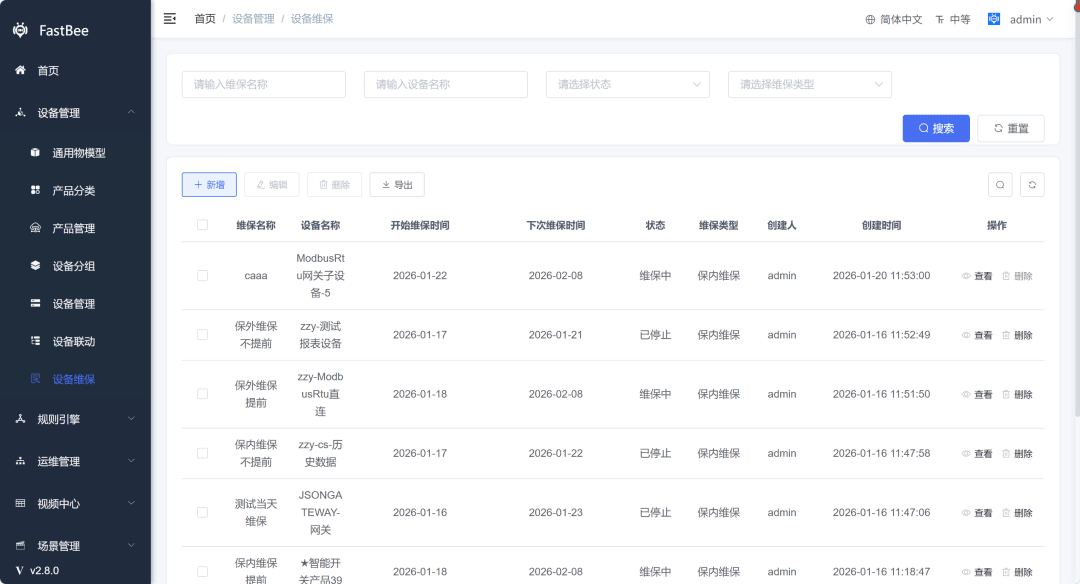
Task: Check the 保外维保不提前 row checkbox
Action: pyautogui.click(x=202, y=335)
